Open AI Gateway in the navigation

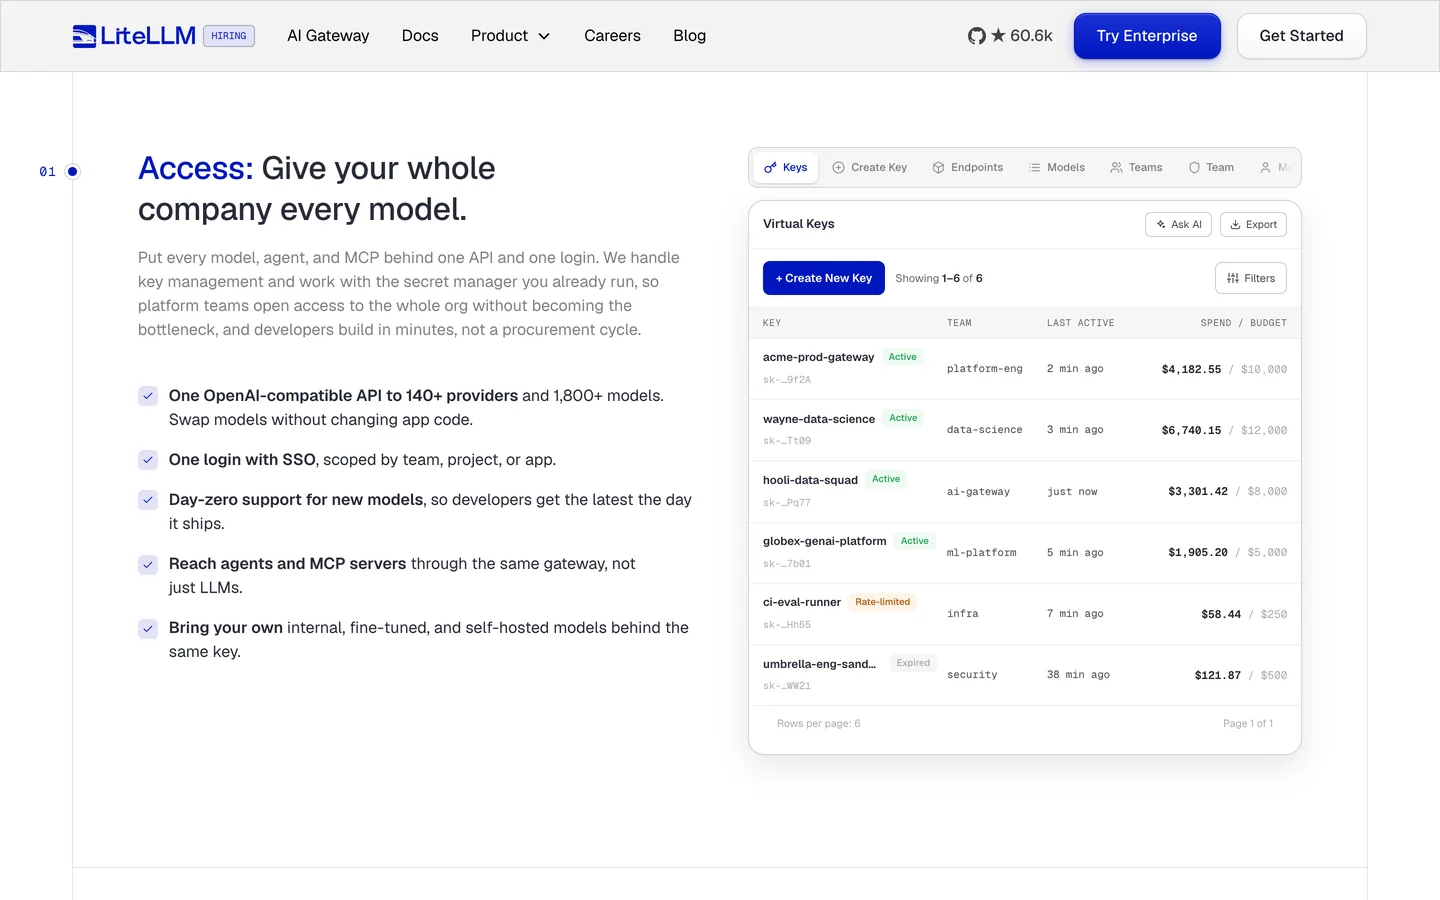(328, 36)
